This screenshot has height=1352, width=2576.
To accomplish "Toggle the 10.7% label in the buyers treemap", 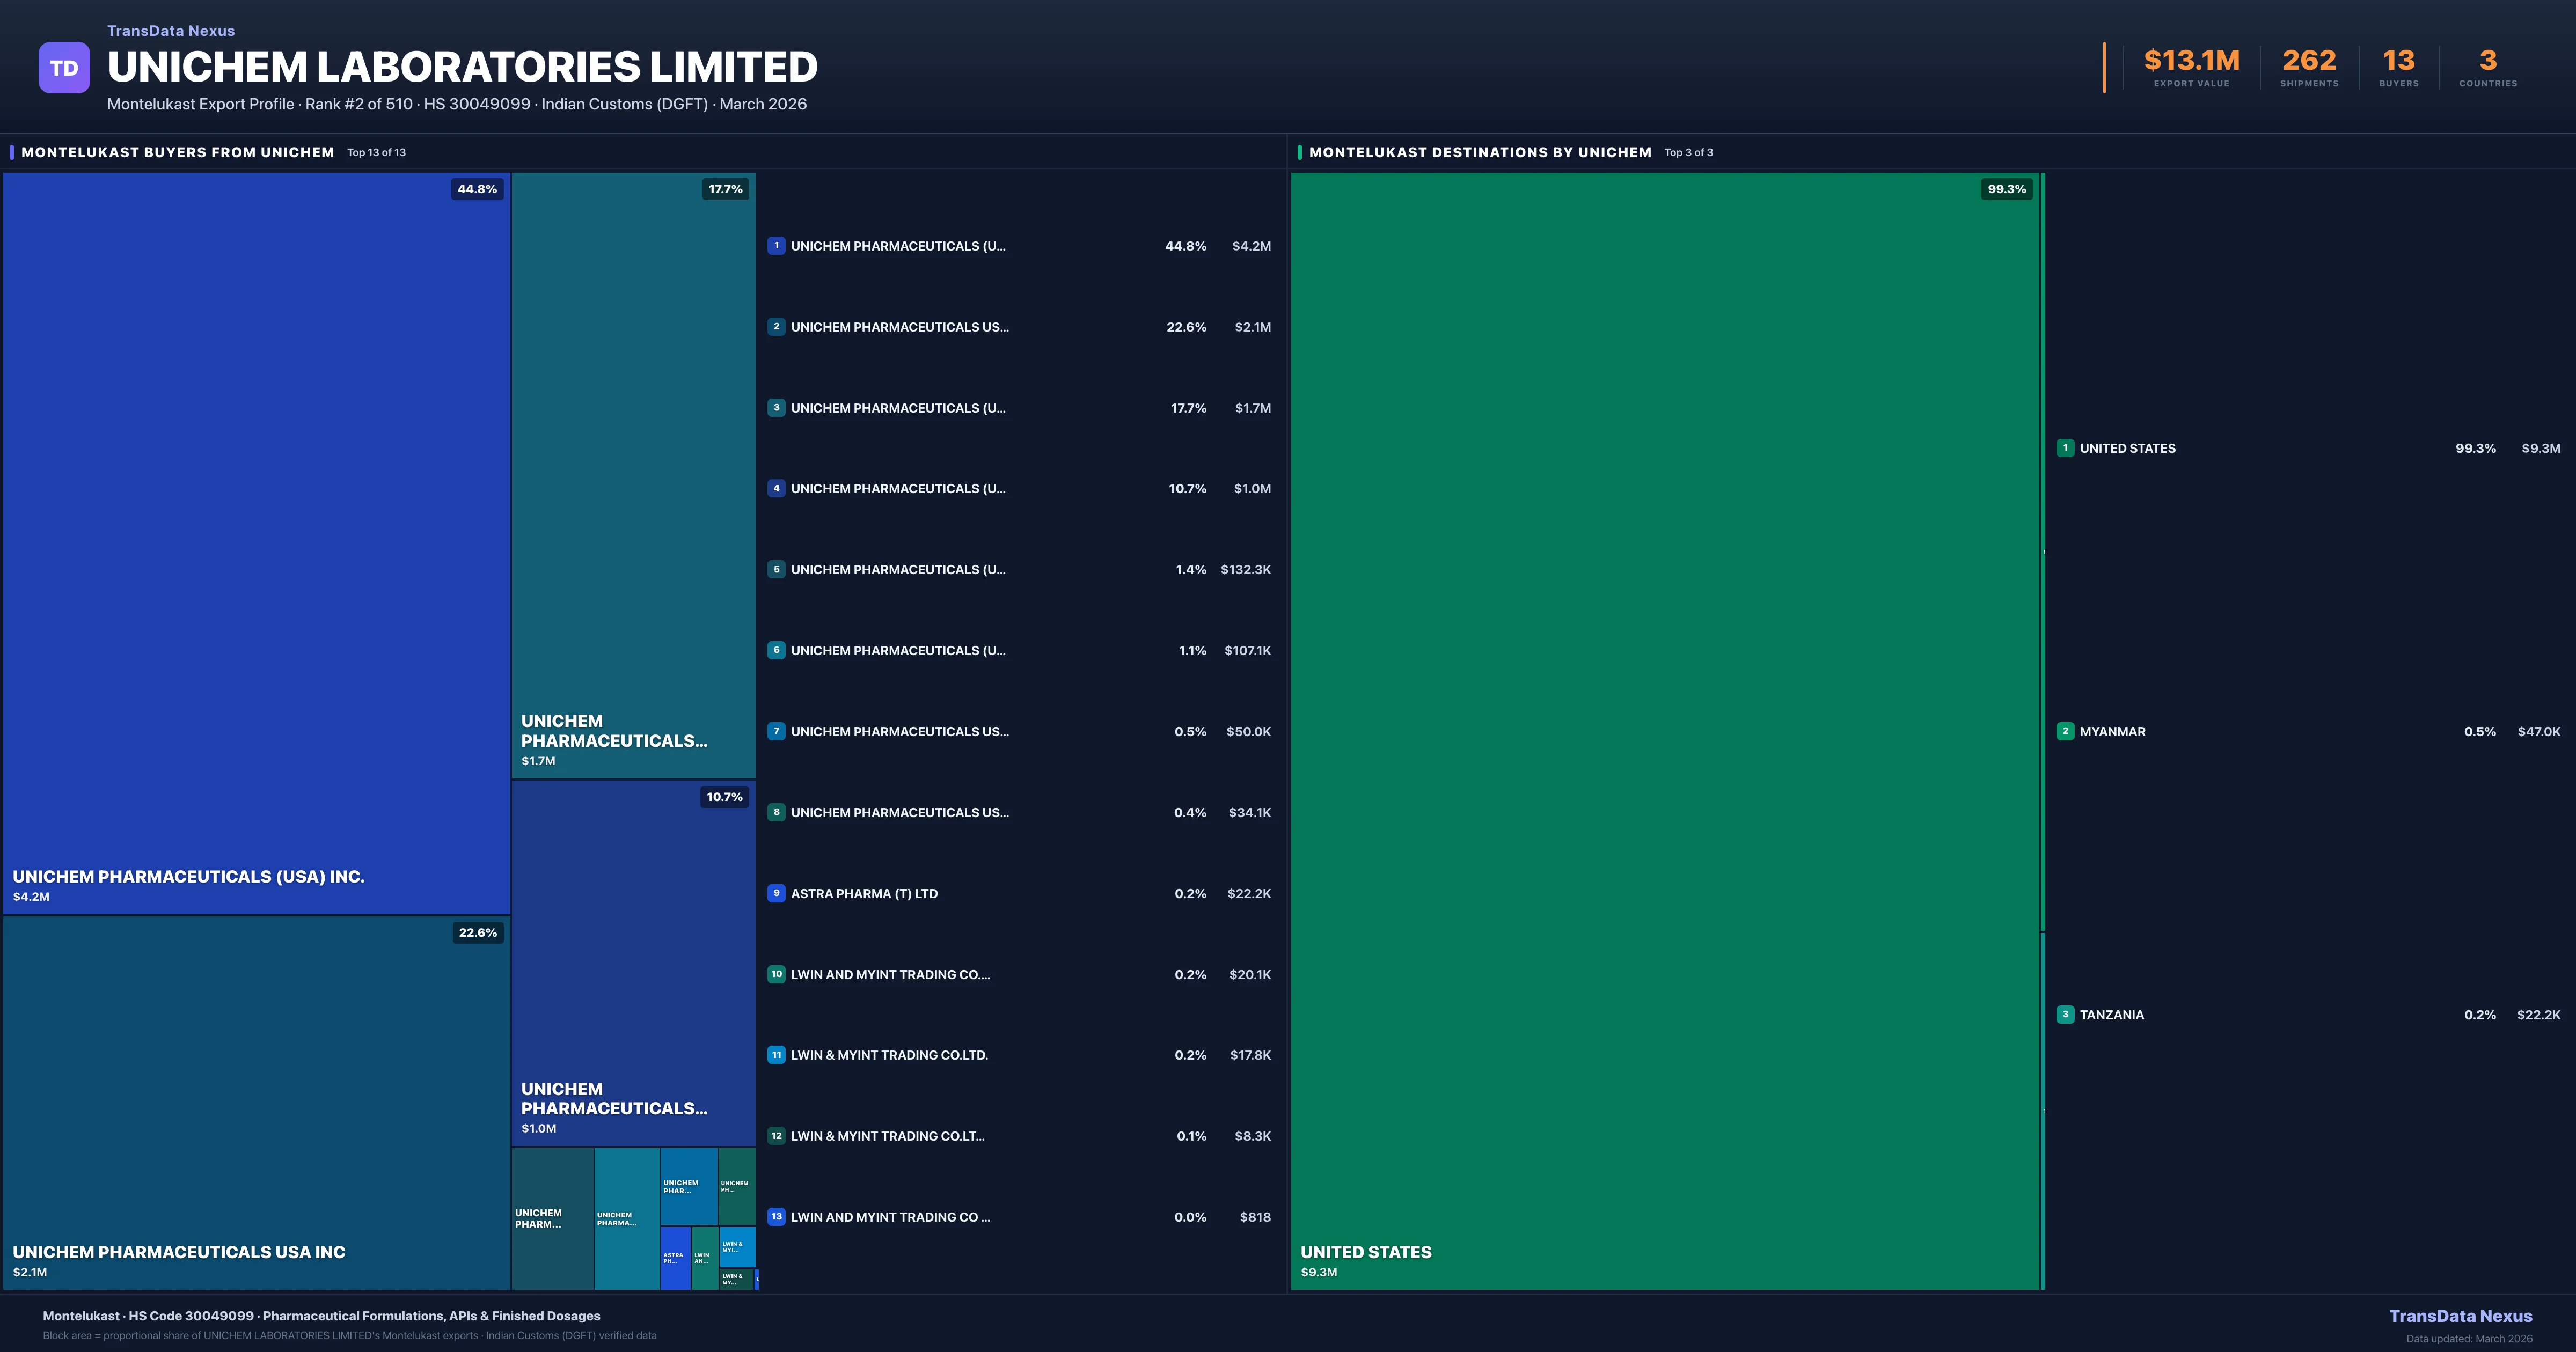I will pos(724,797).
